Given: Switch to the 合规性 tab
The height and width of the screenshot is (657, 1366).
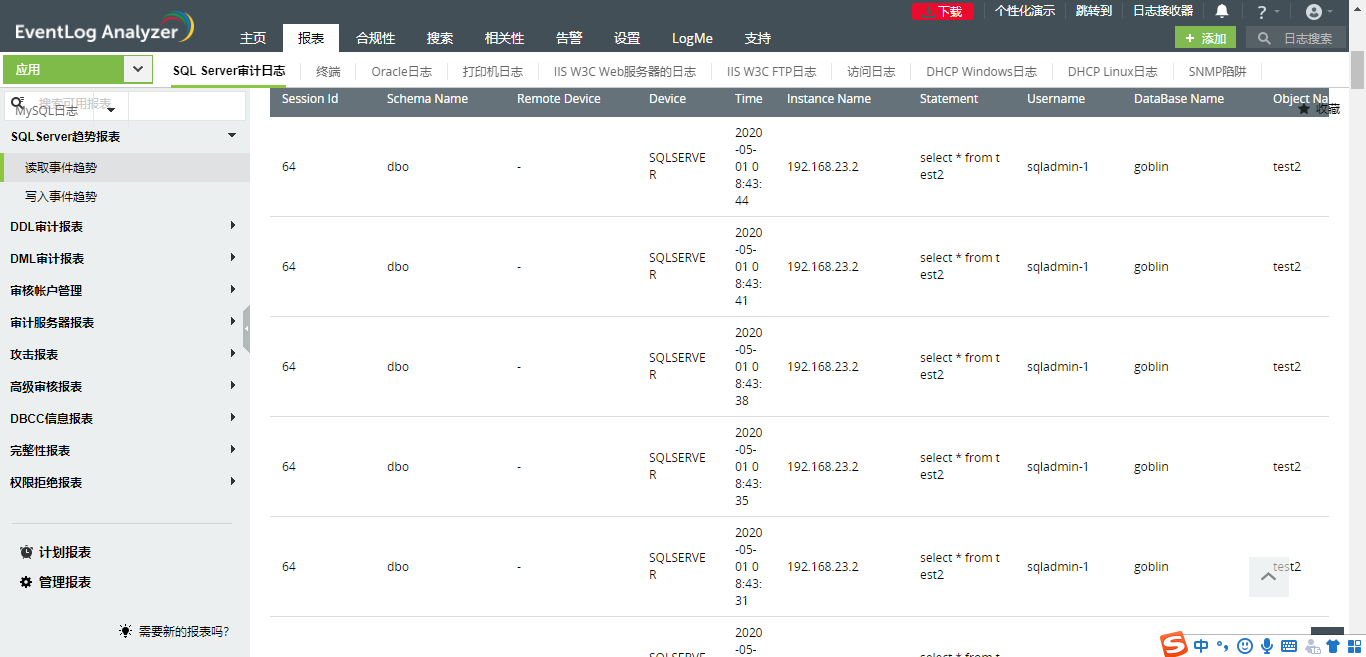Looking at the screenshot, I should 376,39.
